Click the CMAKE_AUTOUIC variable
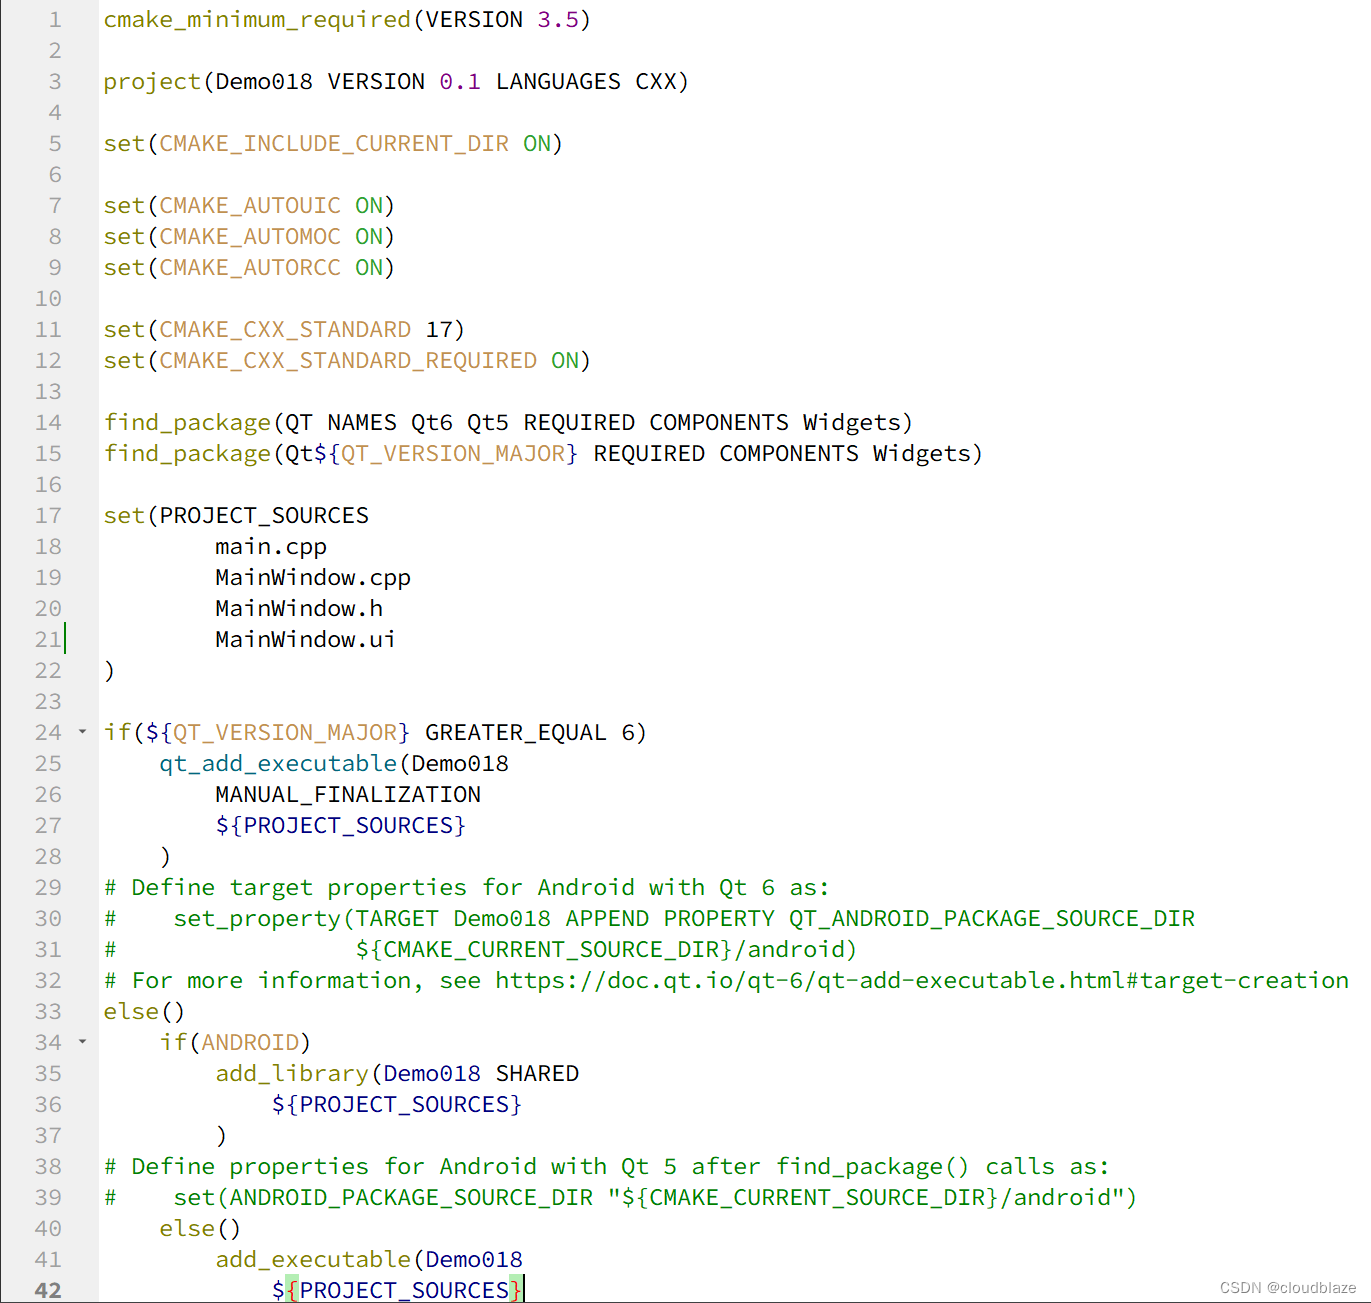This screenshot has height=1303, width=1371. click(250, 206)
